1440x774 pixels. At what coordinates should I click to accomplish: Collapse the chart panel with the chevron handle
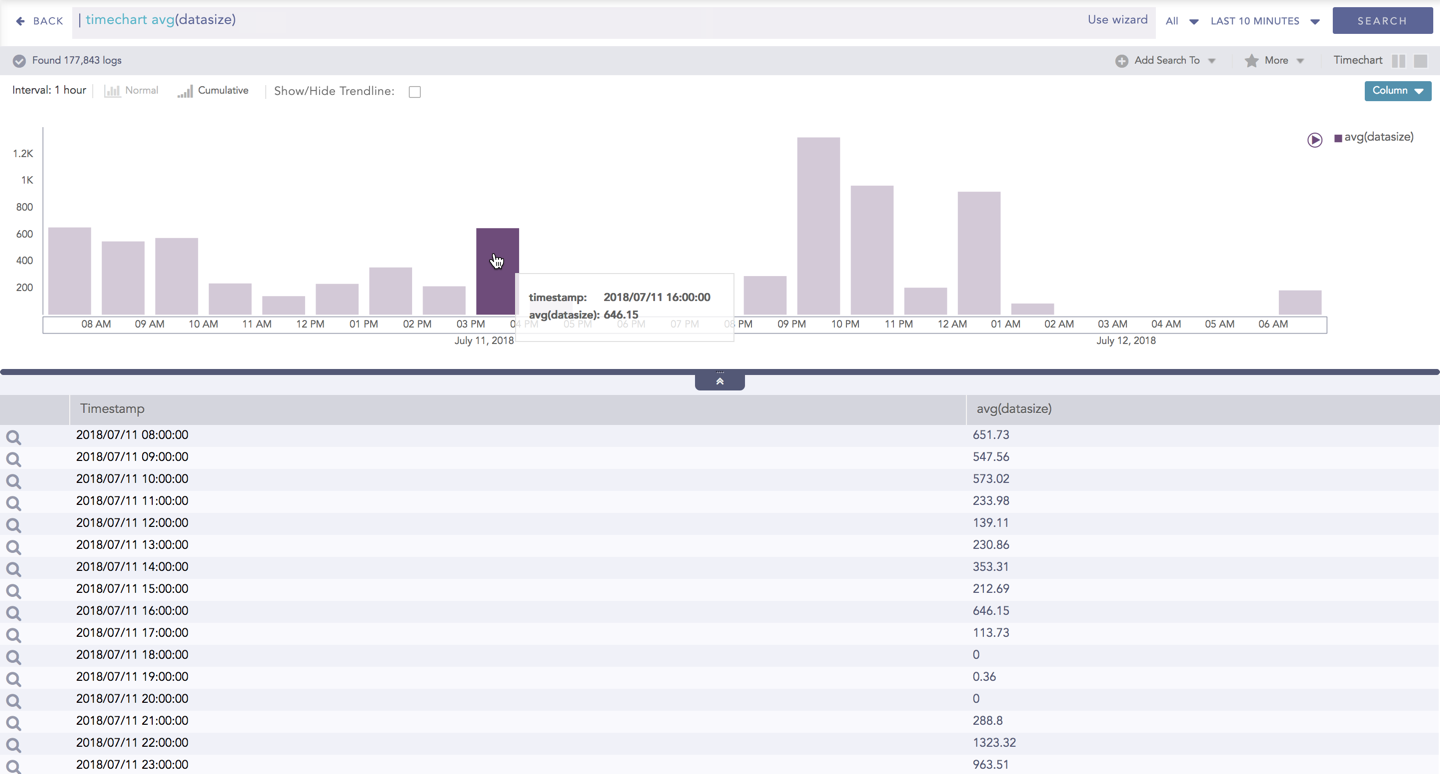[x=719, y=381]
